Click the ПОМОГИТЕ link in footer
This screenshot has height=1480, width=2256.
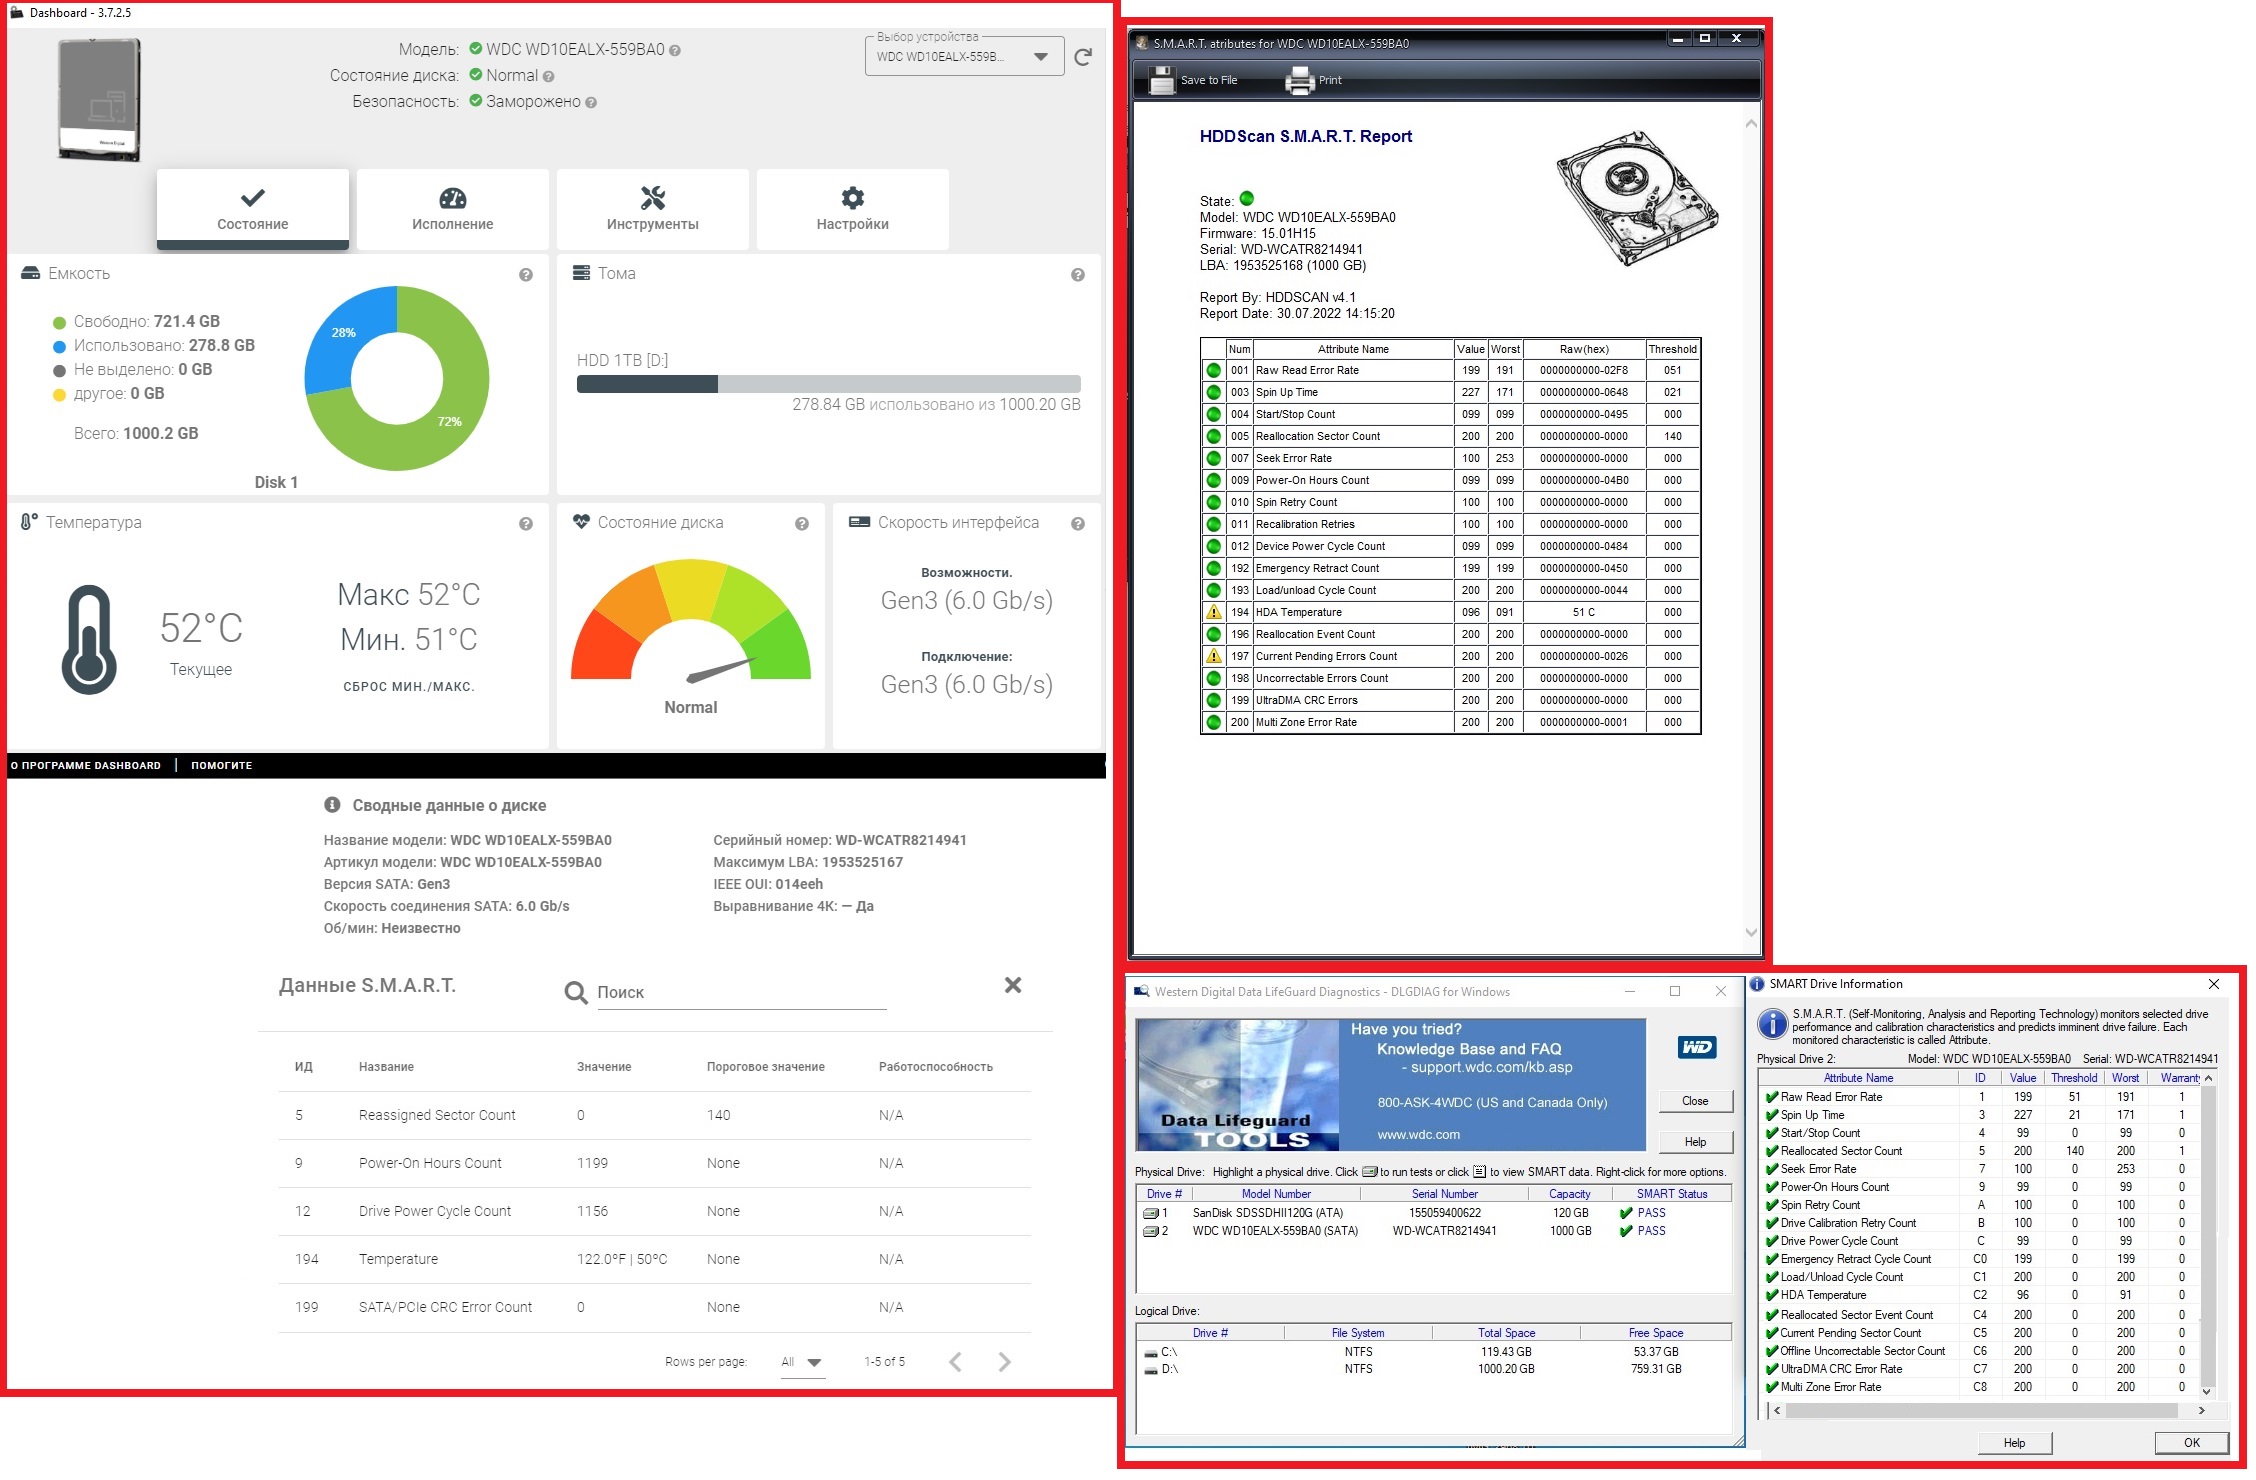[x=221, y=766]
